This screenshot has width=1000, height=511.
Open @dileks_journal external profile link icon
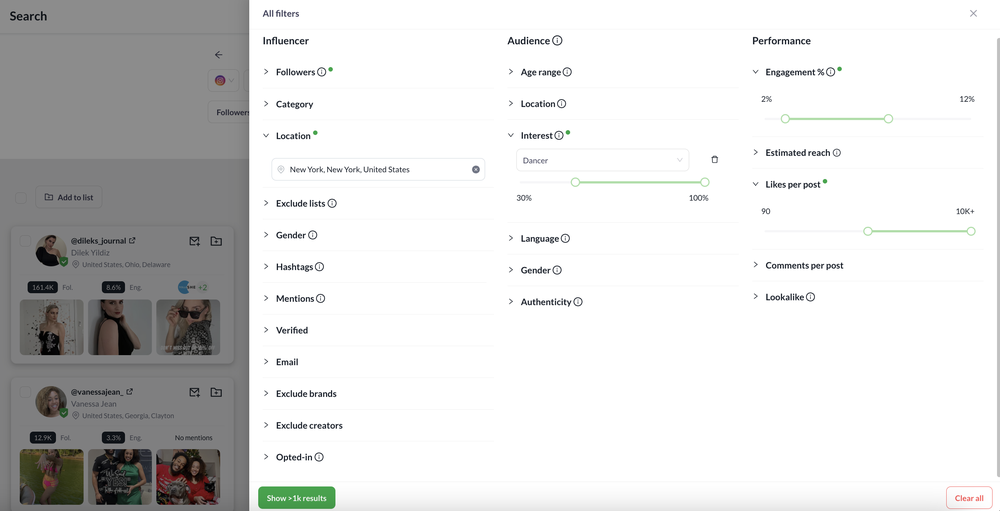[x=132, y=241]
